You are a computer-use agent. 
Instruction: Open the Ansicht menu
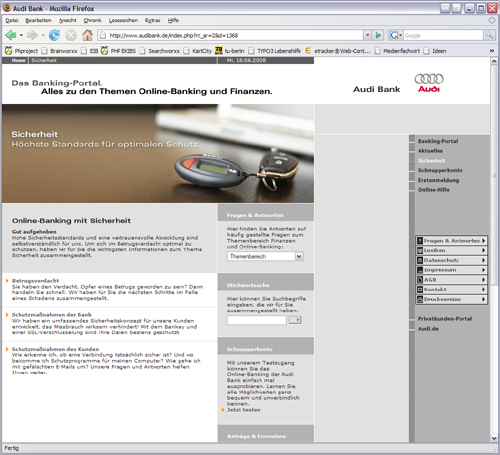point(68,20)
